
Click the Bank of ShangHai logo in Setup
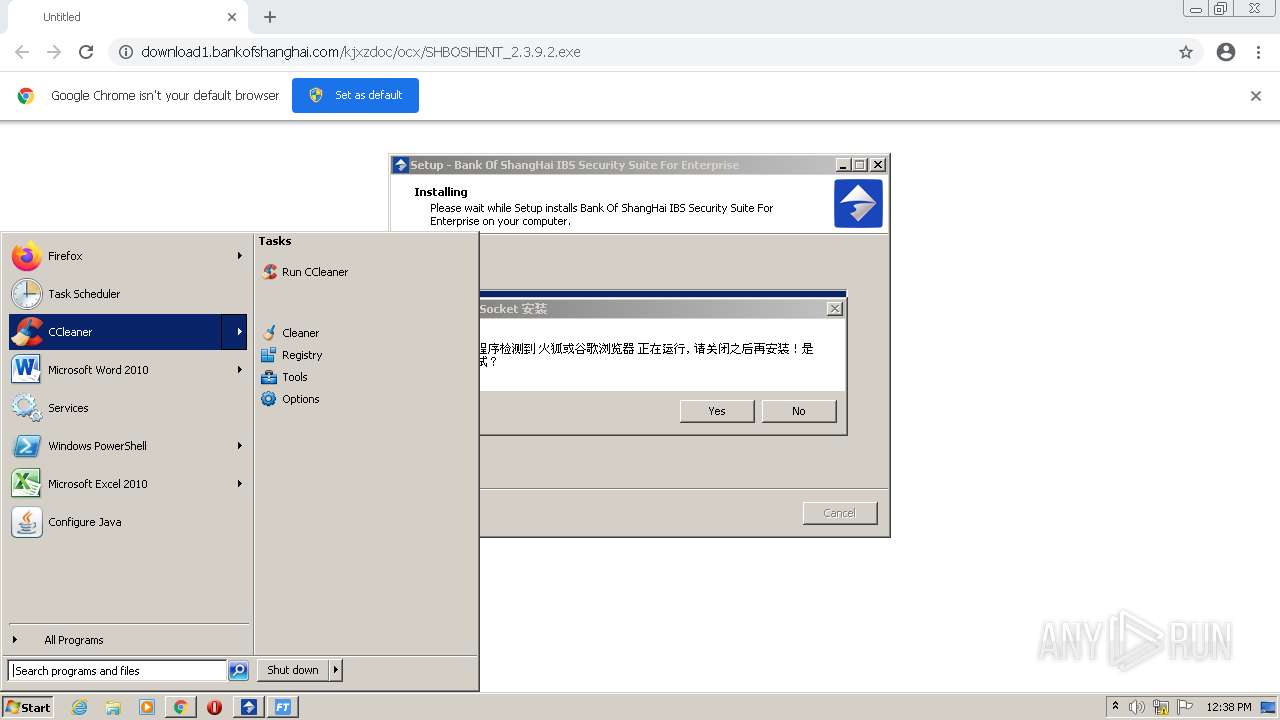click(x=858, y=204)
